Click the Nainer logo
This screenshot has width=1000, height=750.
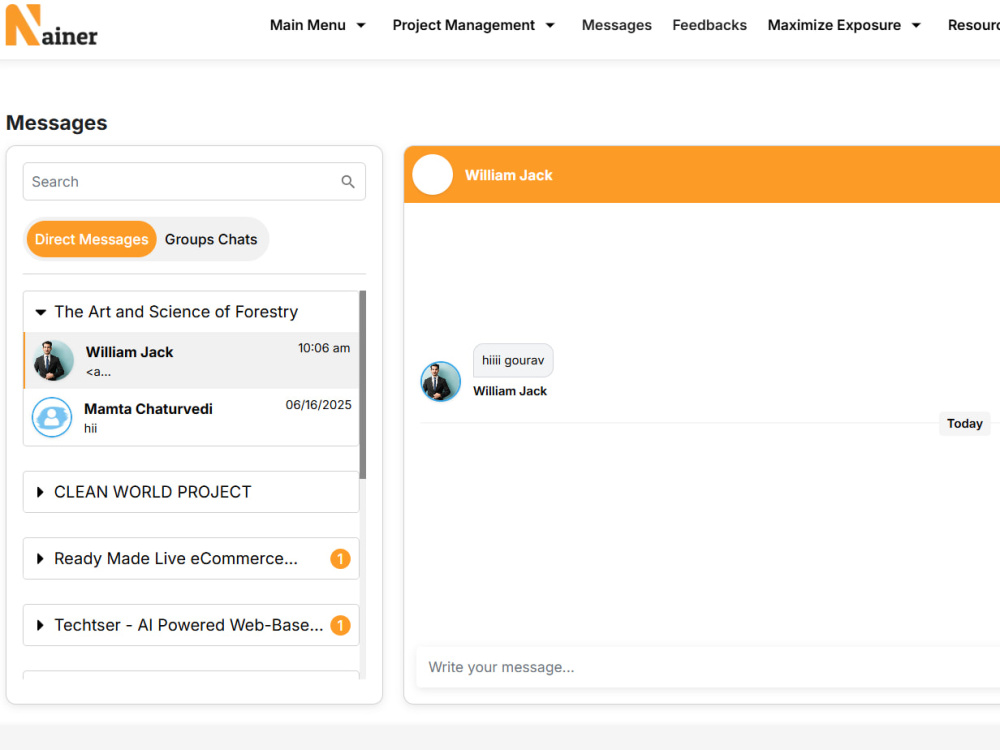pos(52,26)
